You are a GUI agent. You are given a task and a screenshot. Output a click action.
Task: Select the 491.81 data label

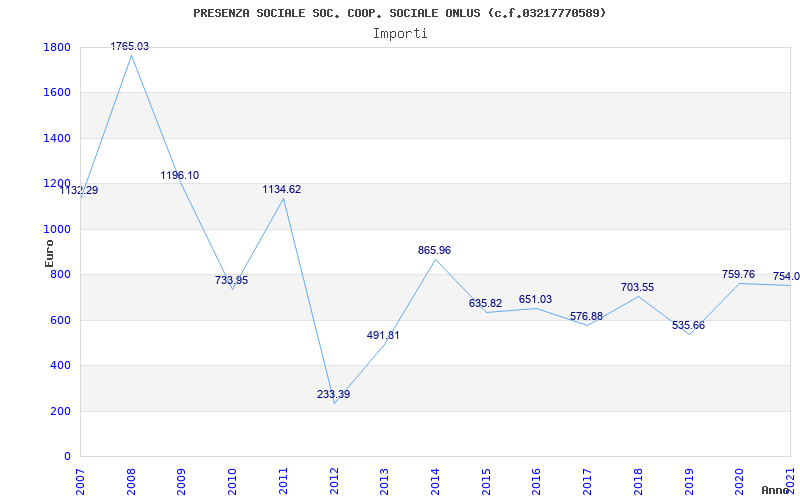point(383,336)
